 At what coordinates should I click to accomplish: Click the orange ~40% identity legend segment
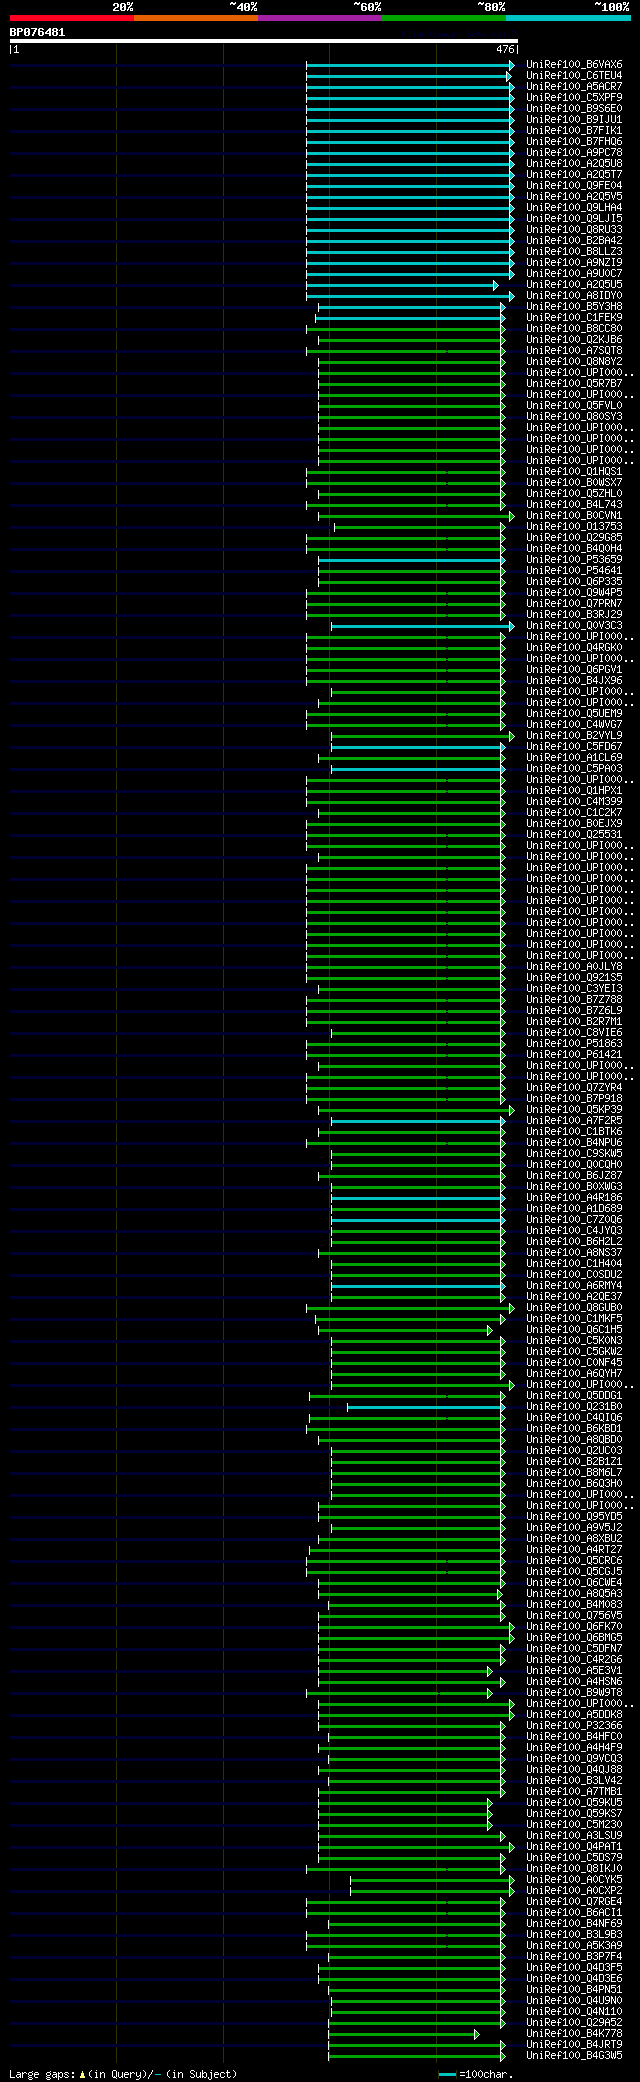click(196, 18)
